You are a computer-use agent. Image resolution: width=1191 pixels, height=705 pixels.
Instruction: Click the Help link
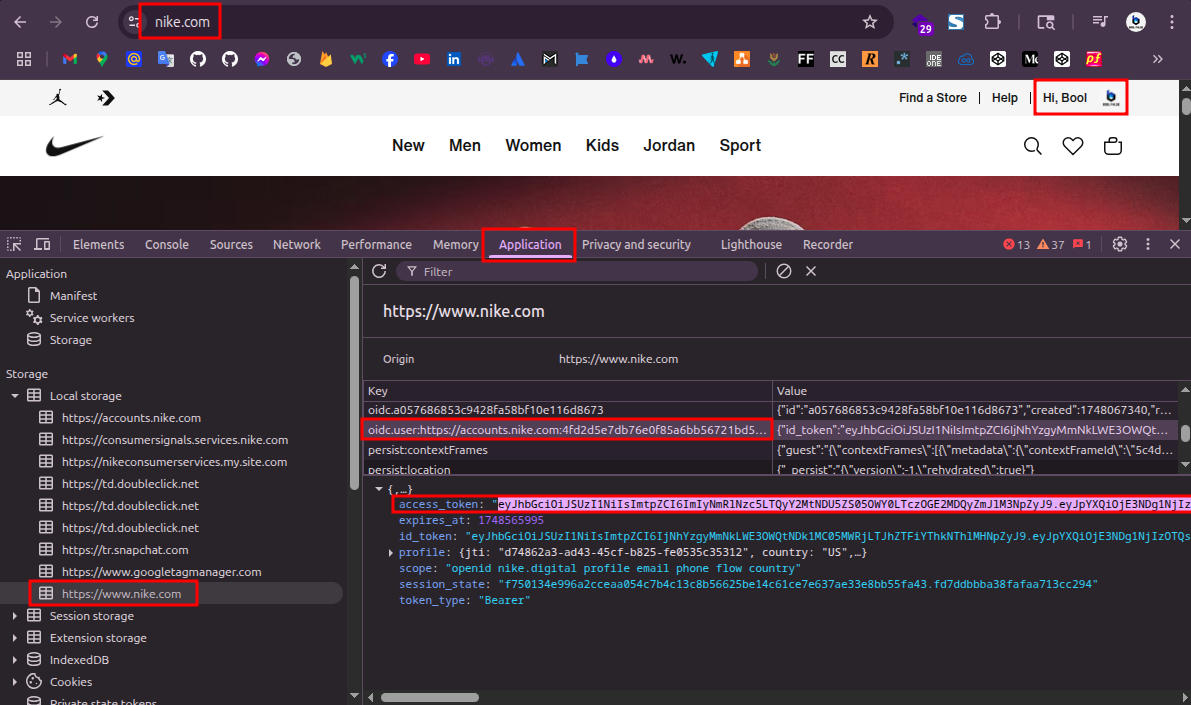[x=1004, y=98]
